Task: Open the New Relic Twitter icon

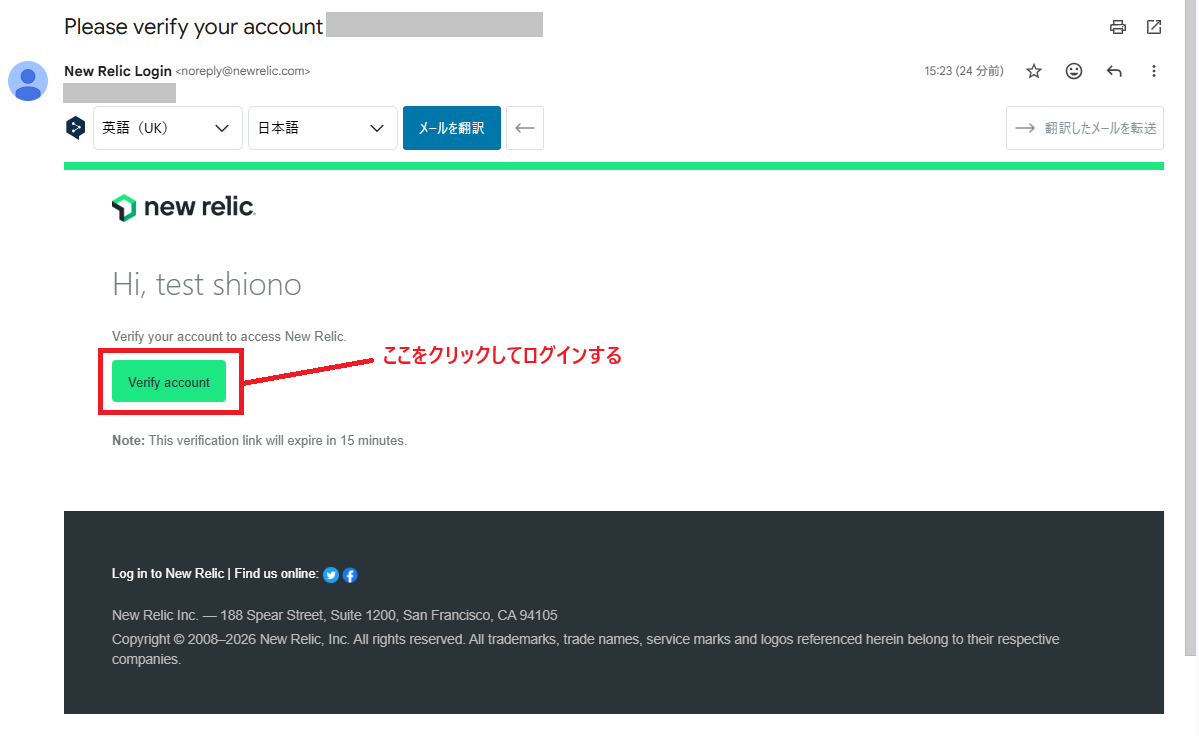Action: click(x=330, y=575)
